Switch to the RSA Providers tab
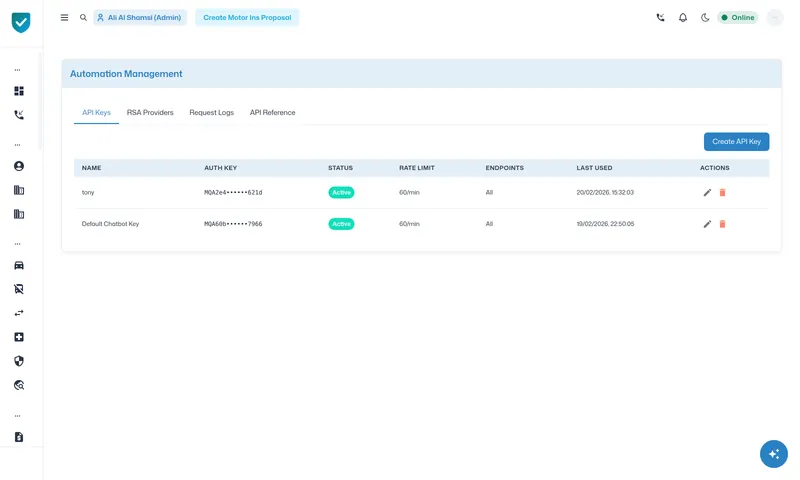 tap(150, 112)
